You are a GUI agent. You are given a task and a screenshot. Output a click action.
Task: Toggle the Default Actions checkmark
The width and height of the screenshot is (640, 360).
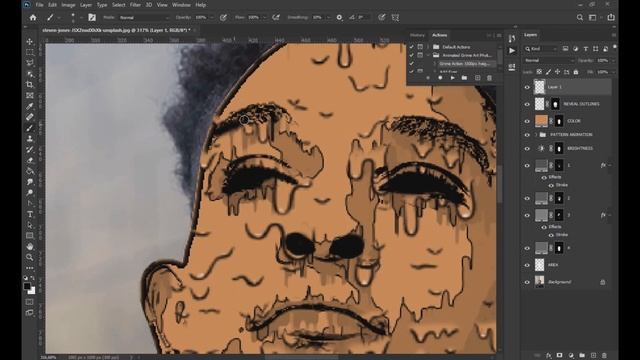[x=411, y=47]
